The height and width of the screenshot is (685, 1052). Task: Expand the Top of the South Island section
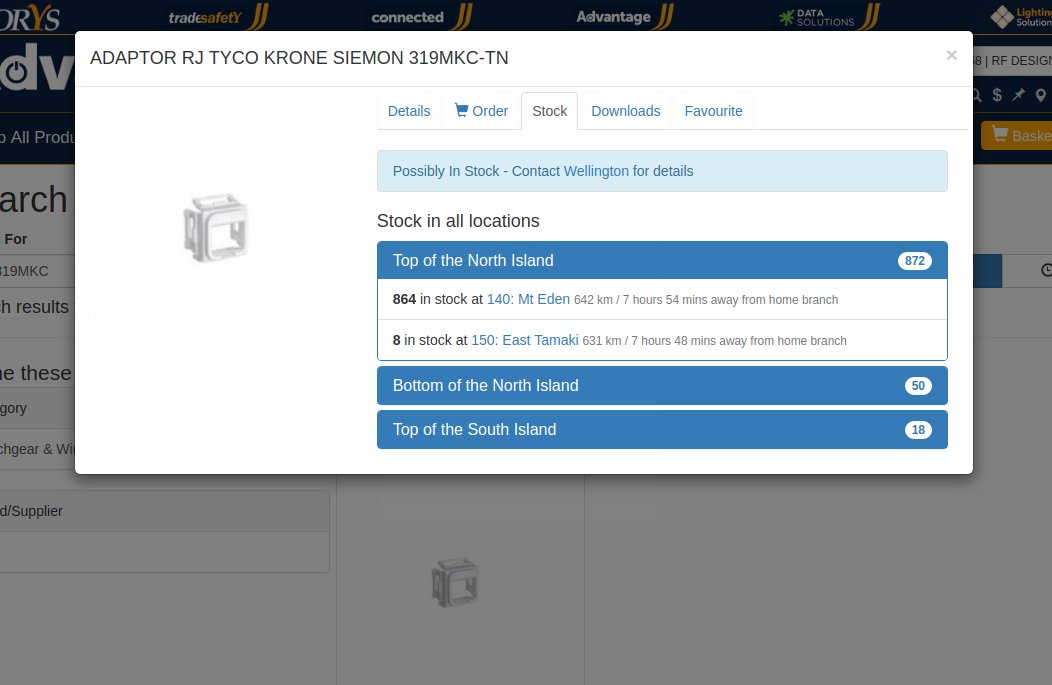tap(662, 429)
